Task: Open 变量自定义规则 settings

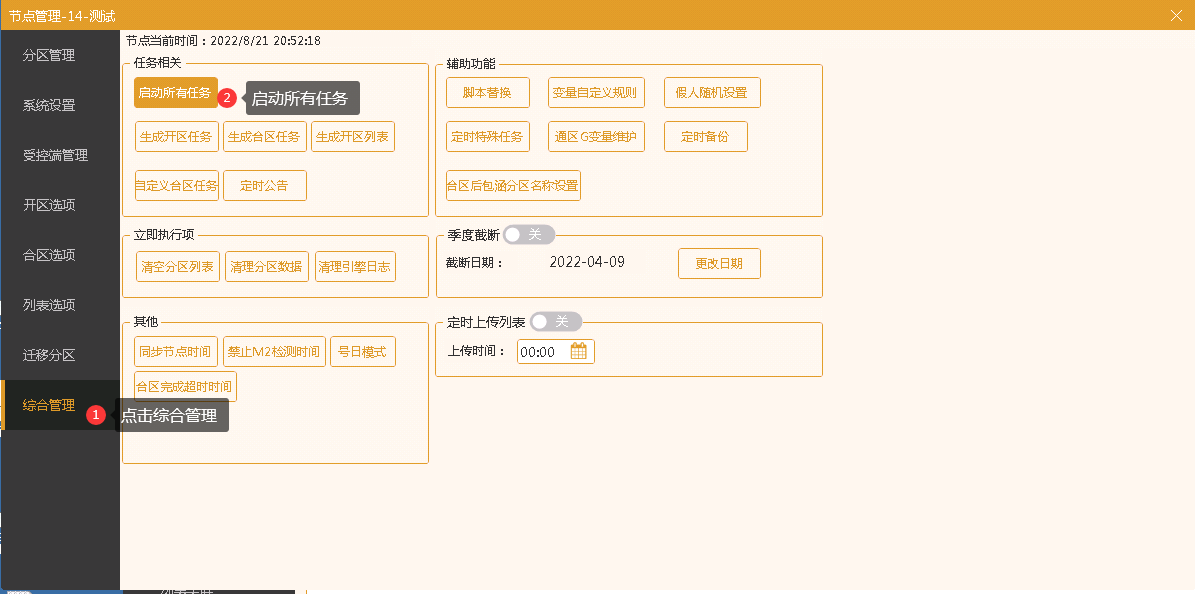Action: [x=596, y=92]
